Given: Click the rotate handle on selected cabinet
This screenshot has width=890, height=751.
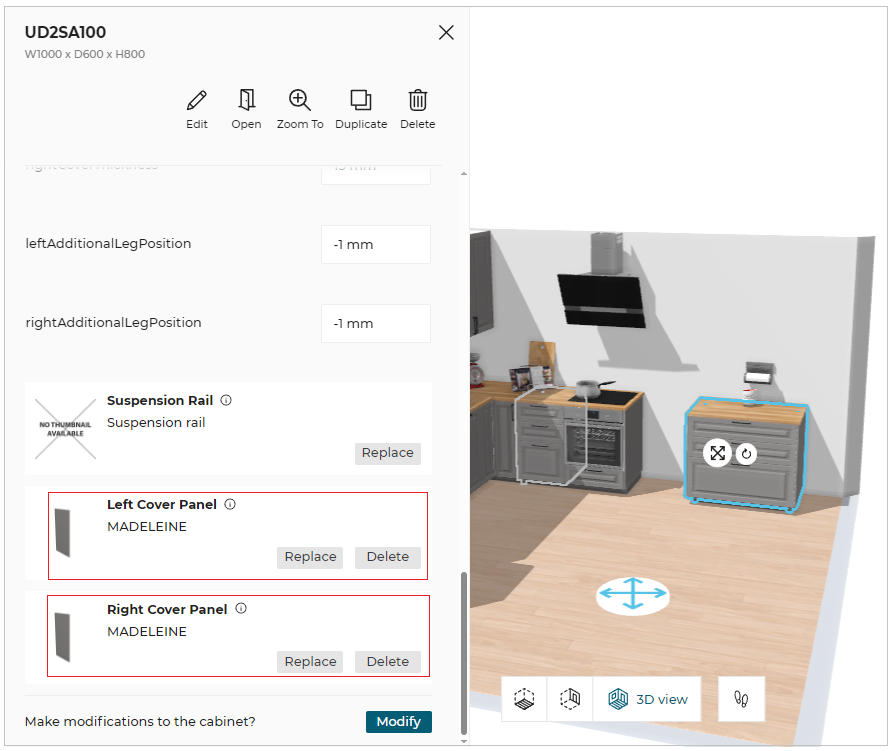Looking at the screenshot, I should (746, 453).
